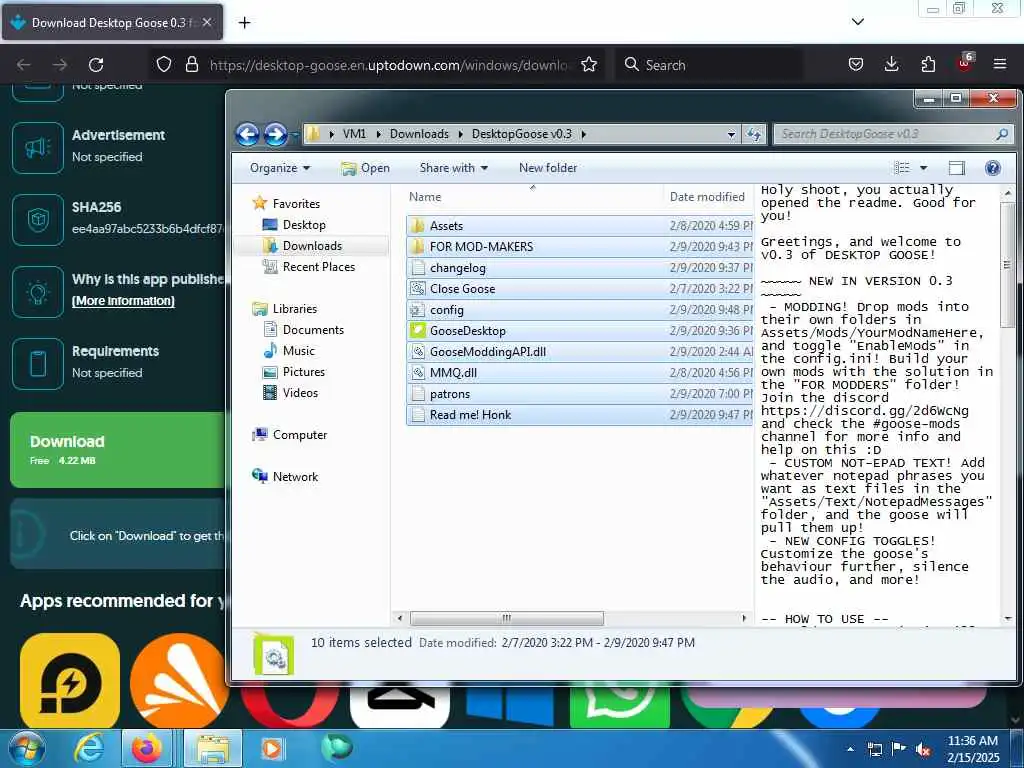Select GooseModdingAPI.dll file icon
This screenshot has height=768, width=1024.
pos(417,351)
